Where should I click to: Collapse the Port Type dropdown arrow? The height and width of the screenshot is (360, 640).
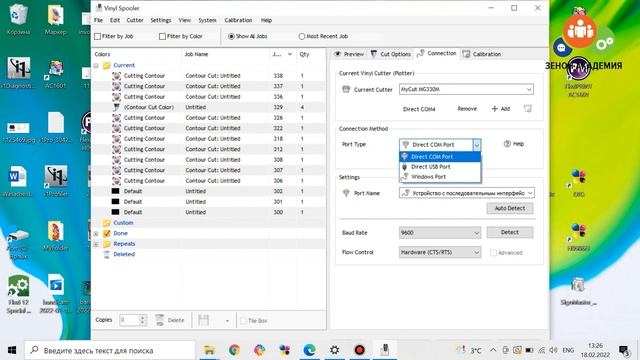click(476, 144)
